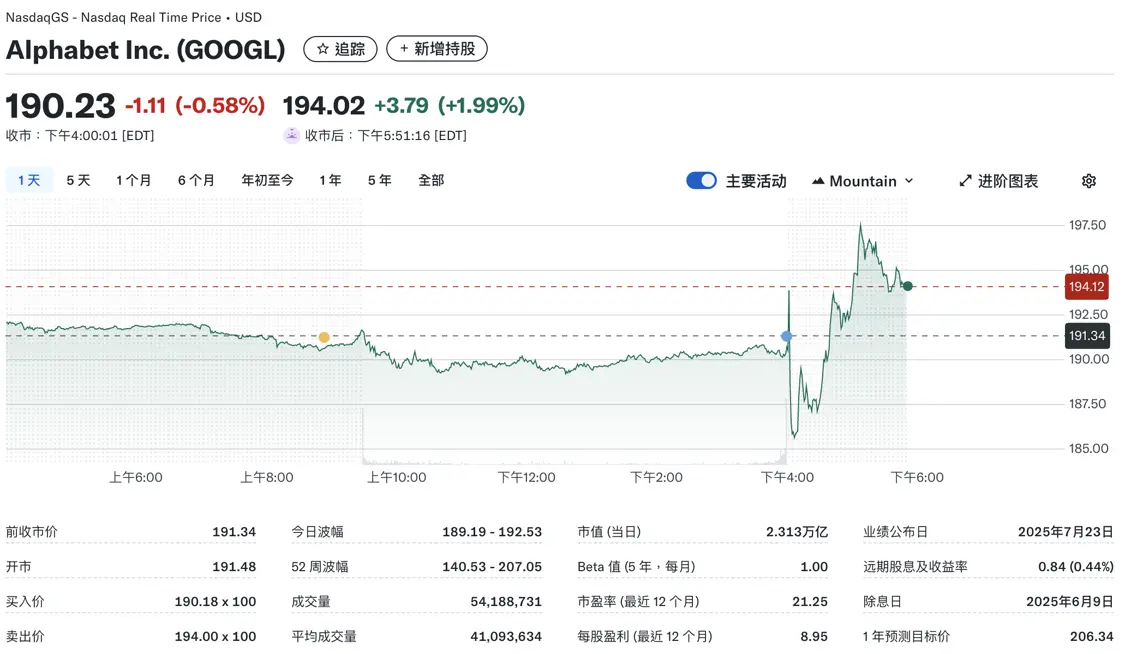Screen dimensions: 1125x654
Task: Select the 年初至今 range tab
Action: [266, 180]
